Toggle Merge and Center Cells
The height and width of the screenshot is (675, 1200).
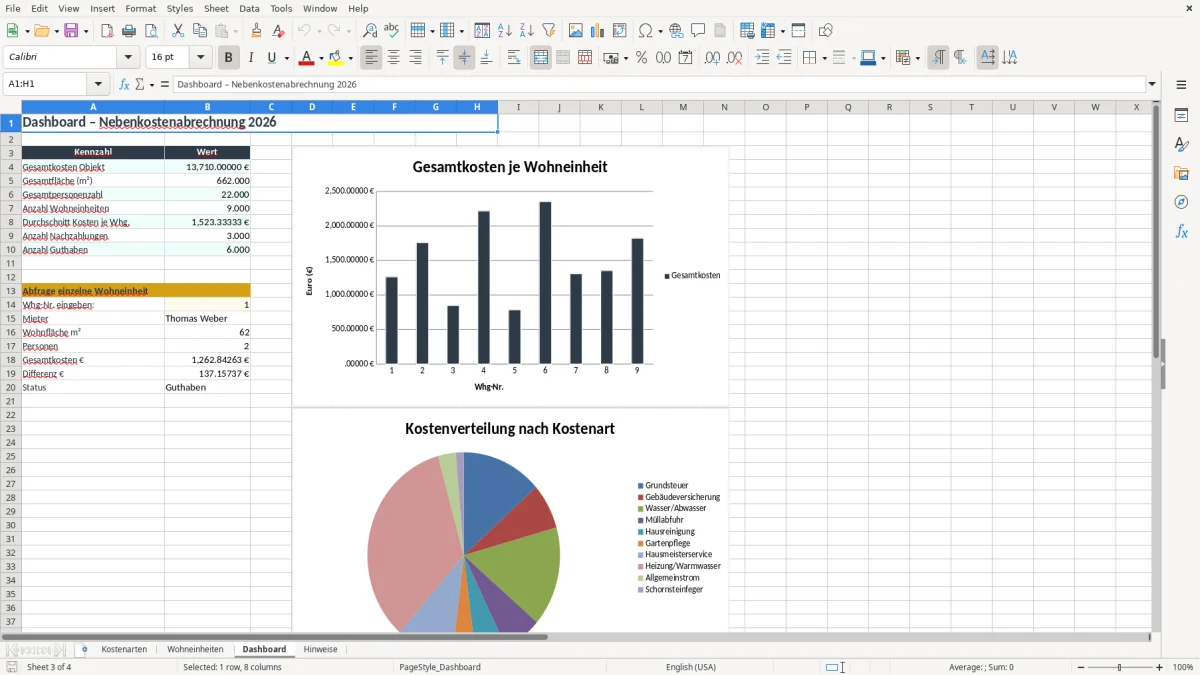541,58
